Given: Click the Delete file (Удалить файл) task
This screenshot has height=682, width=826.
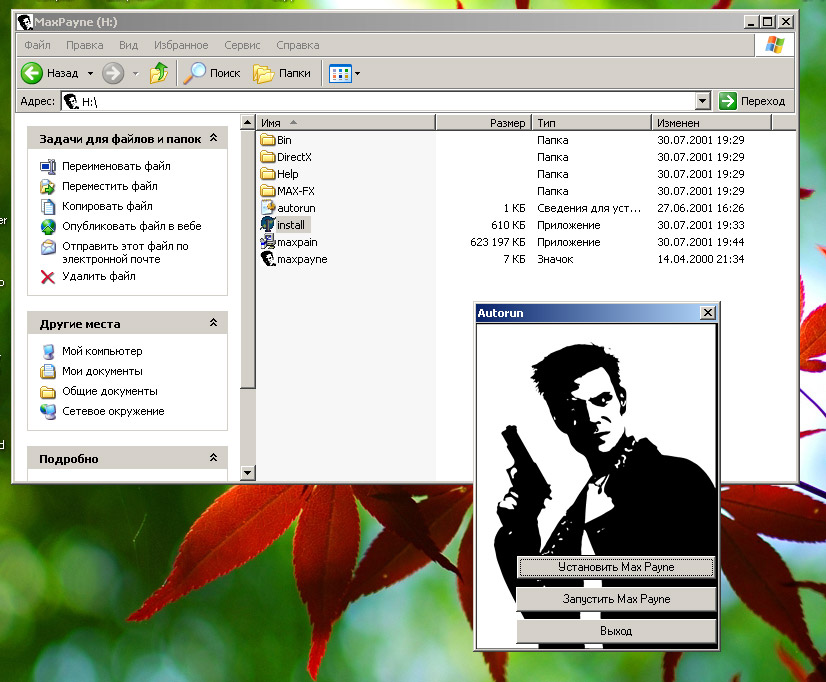Looking at the screenshot, I should coord(98,276).
